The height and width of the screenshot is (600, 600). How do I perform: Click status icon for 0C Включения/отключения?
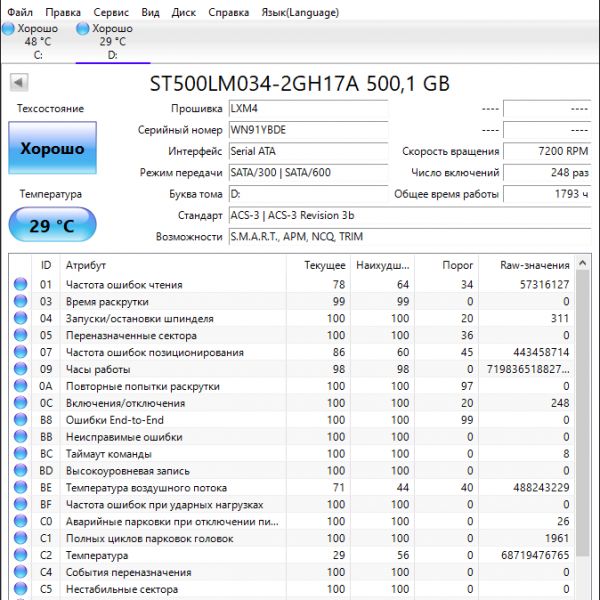click(x=21, y=403)
